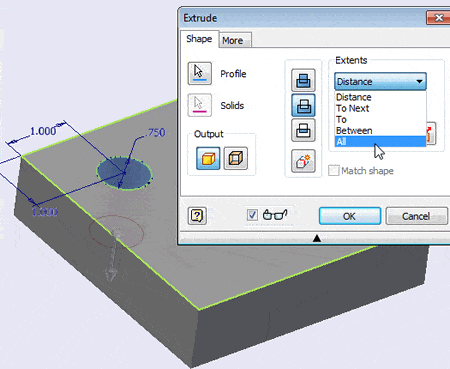Collapse the Extents dropdown via its arrow

click(419, 81)
